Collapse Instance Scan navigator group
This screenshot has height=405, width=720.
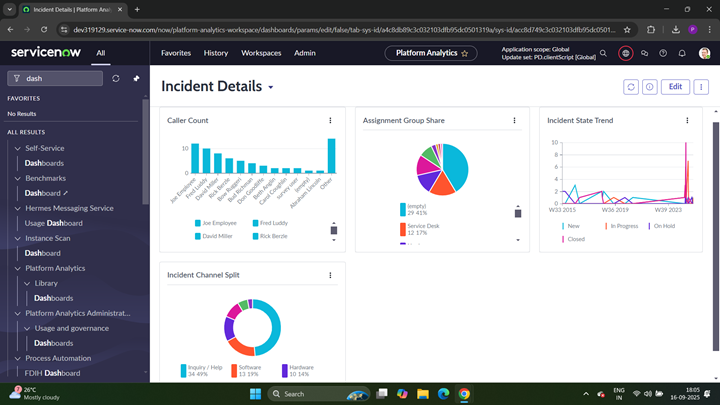pos(17,238)
